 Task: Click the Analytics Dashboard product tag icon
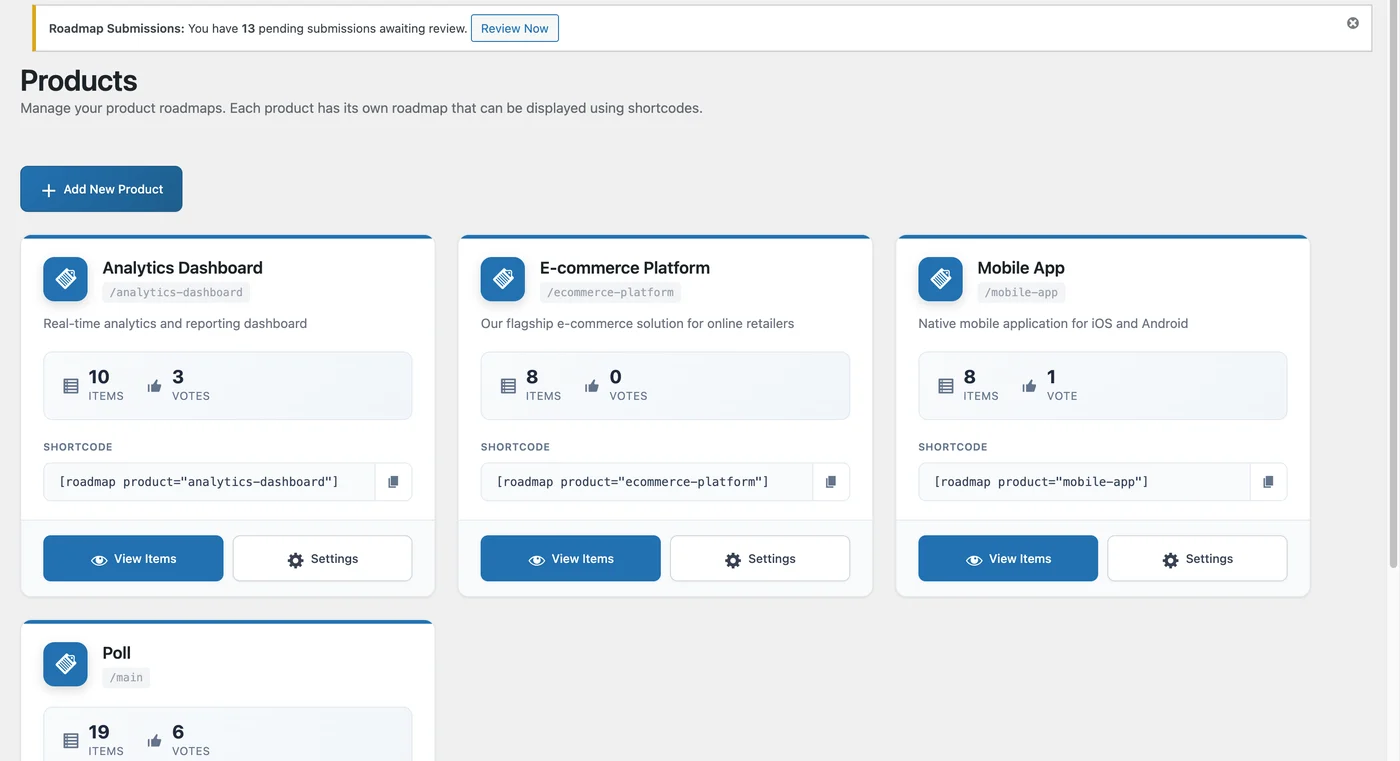point(65,279)
